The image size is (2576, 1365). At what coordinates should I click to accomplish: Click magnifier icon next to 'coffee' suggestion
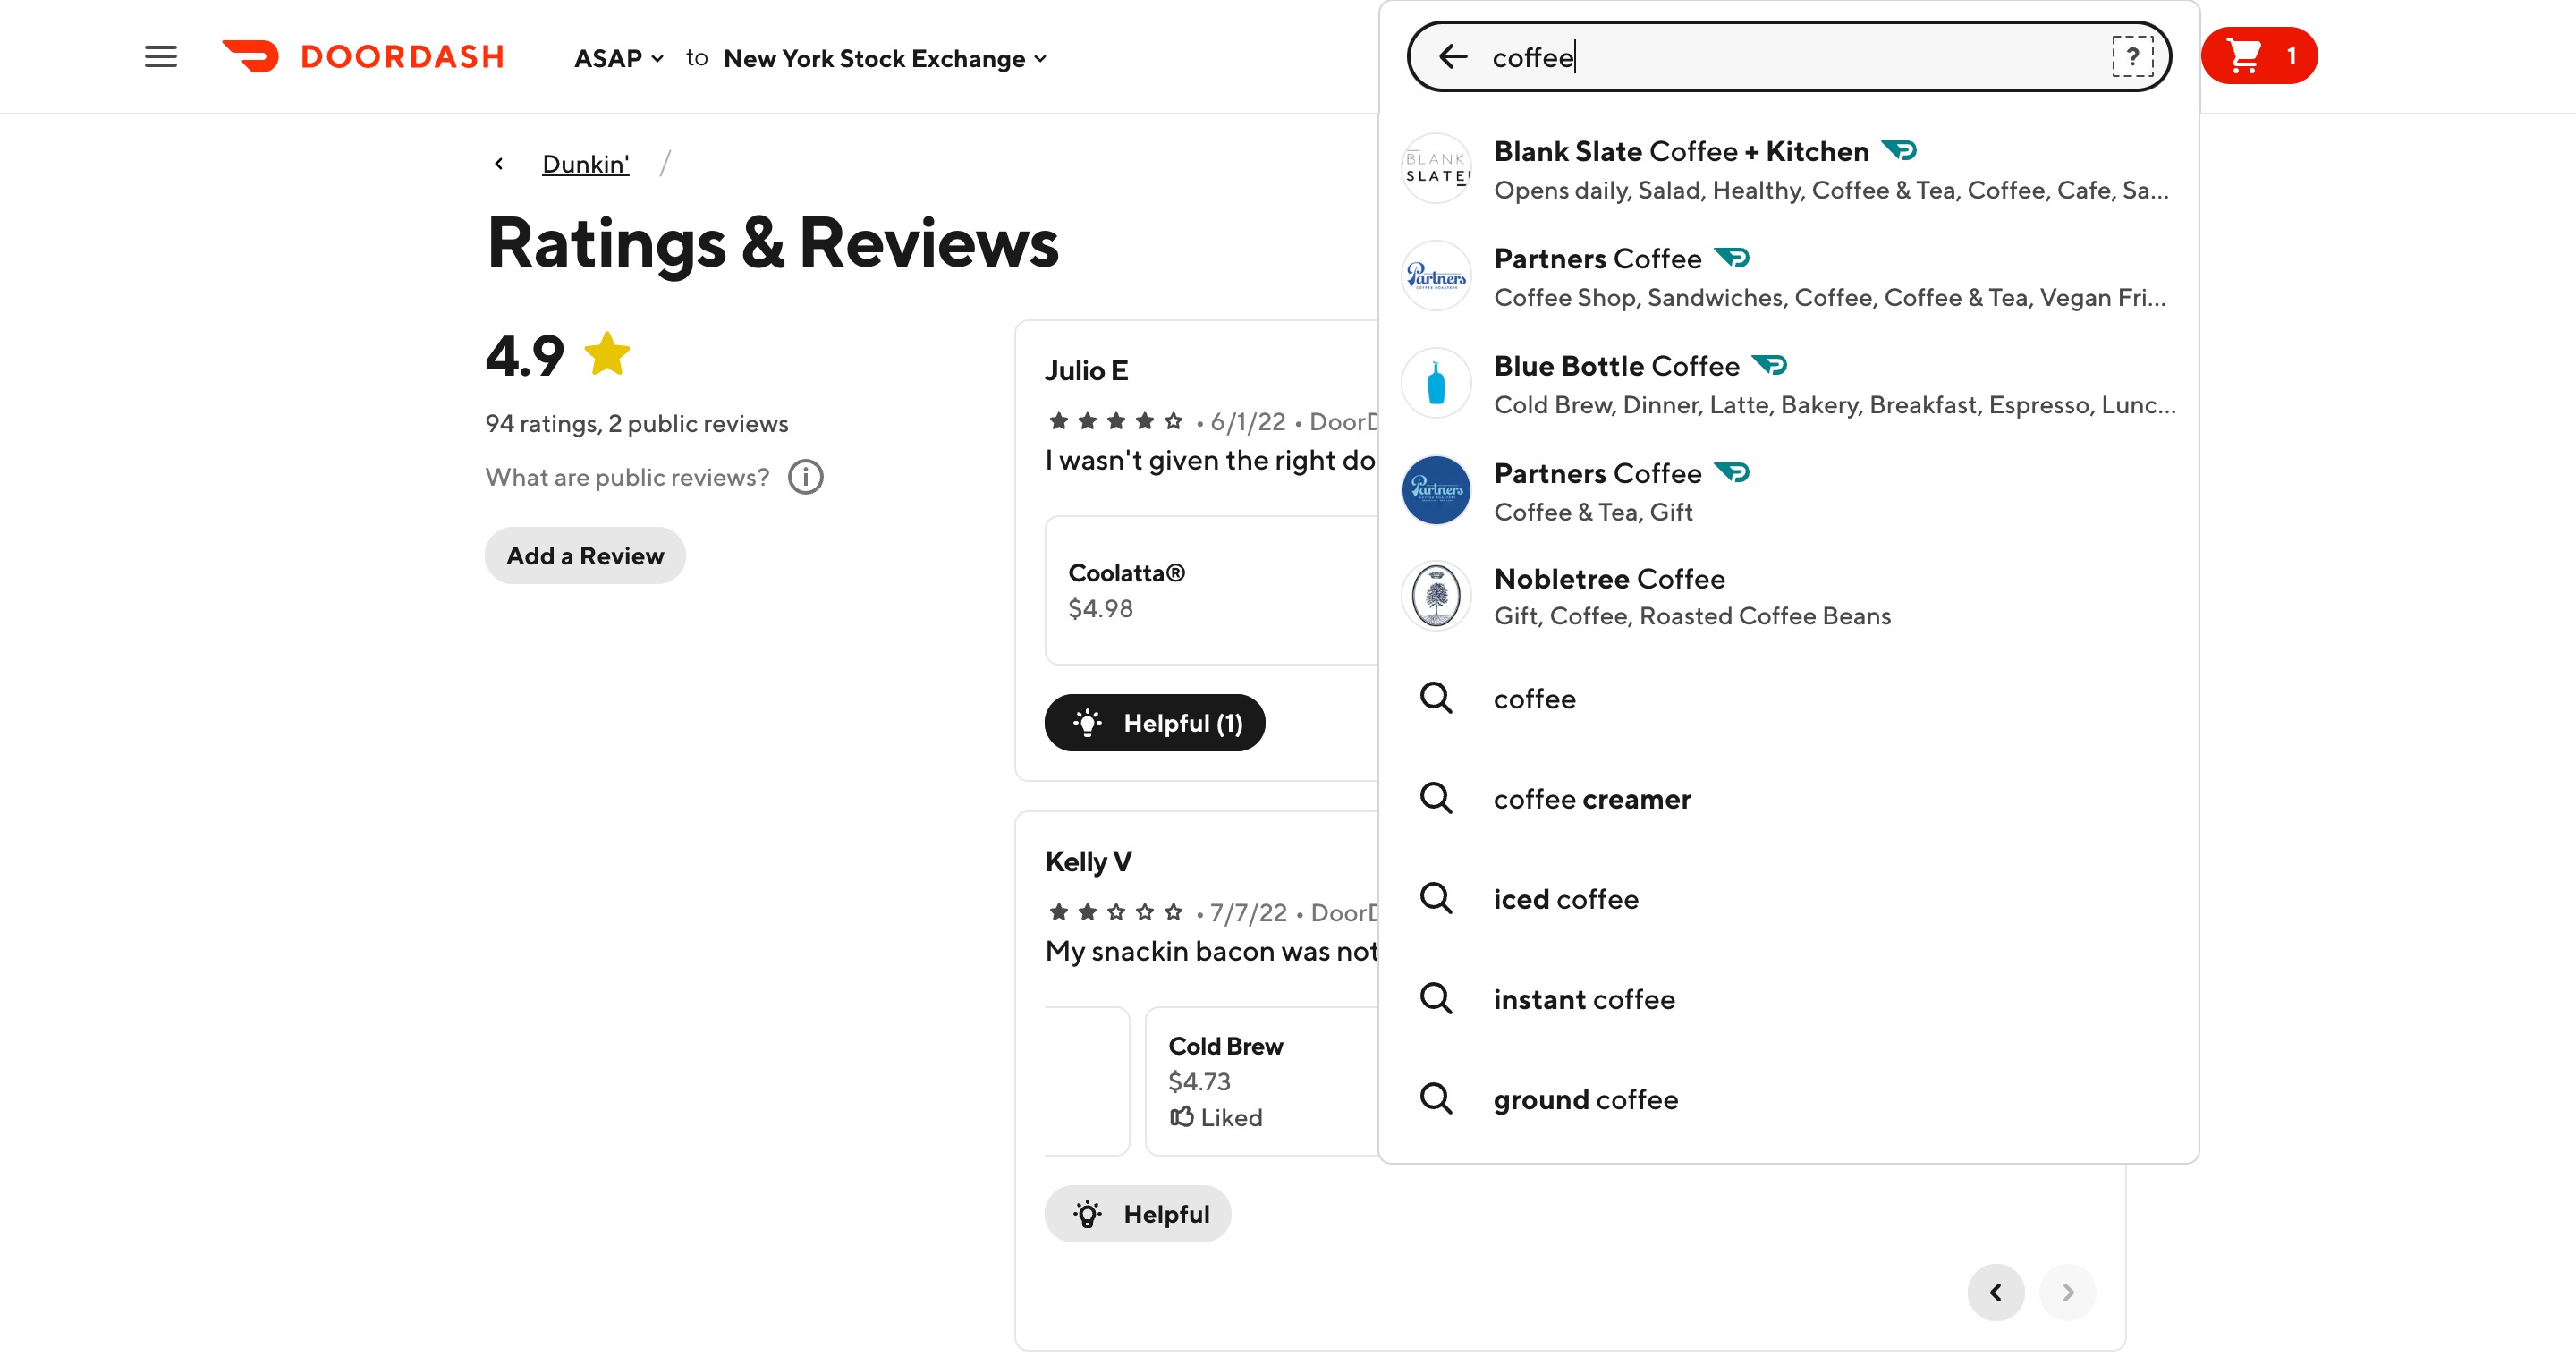pyautogui.click(x=1436, y=698)
